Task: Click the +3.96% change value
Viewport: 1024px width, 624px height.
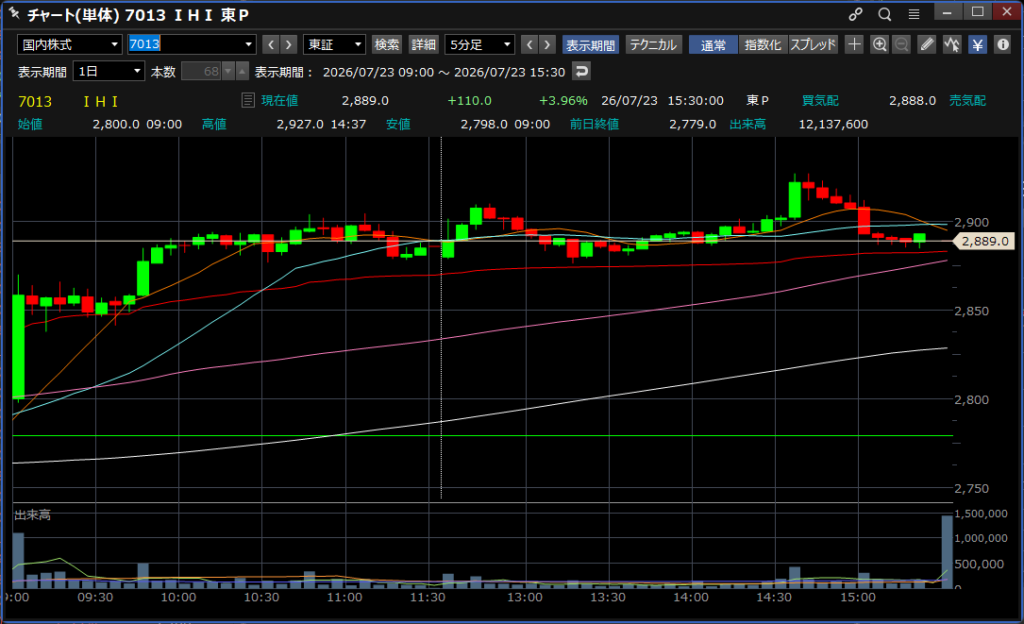Action: point(563,101)
